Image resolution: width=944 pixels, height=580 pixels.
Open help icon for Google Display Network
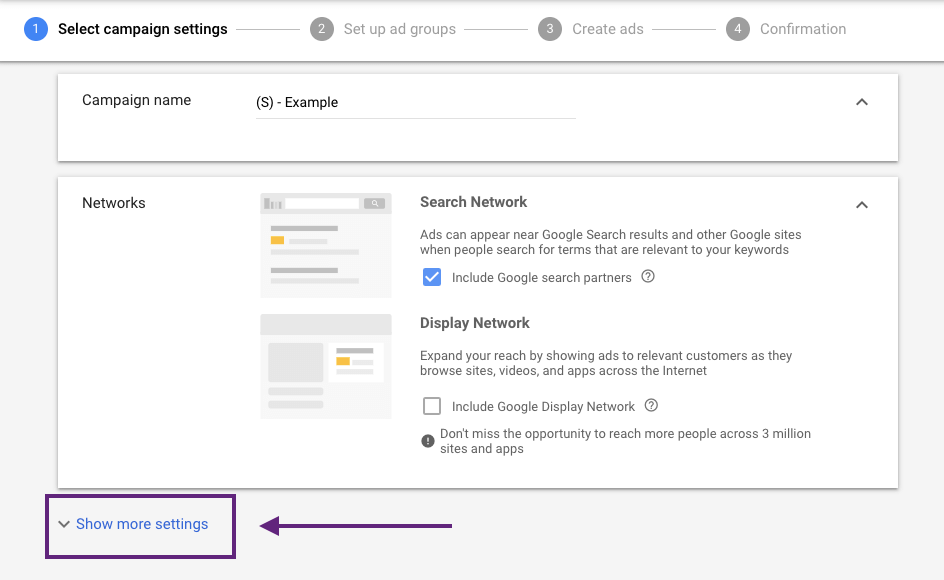[x=651, y=405]
